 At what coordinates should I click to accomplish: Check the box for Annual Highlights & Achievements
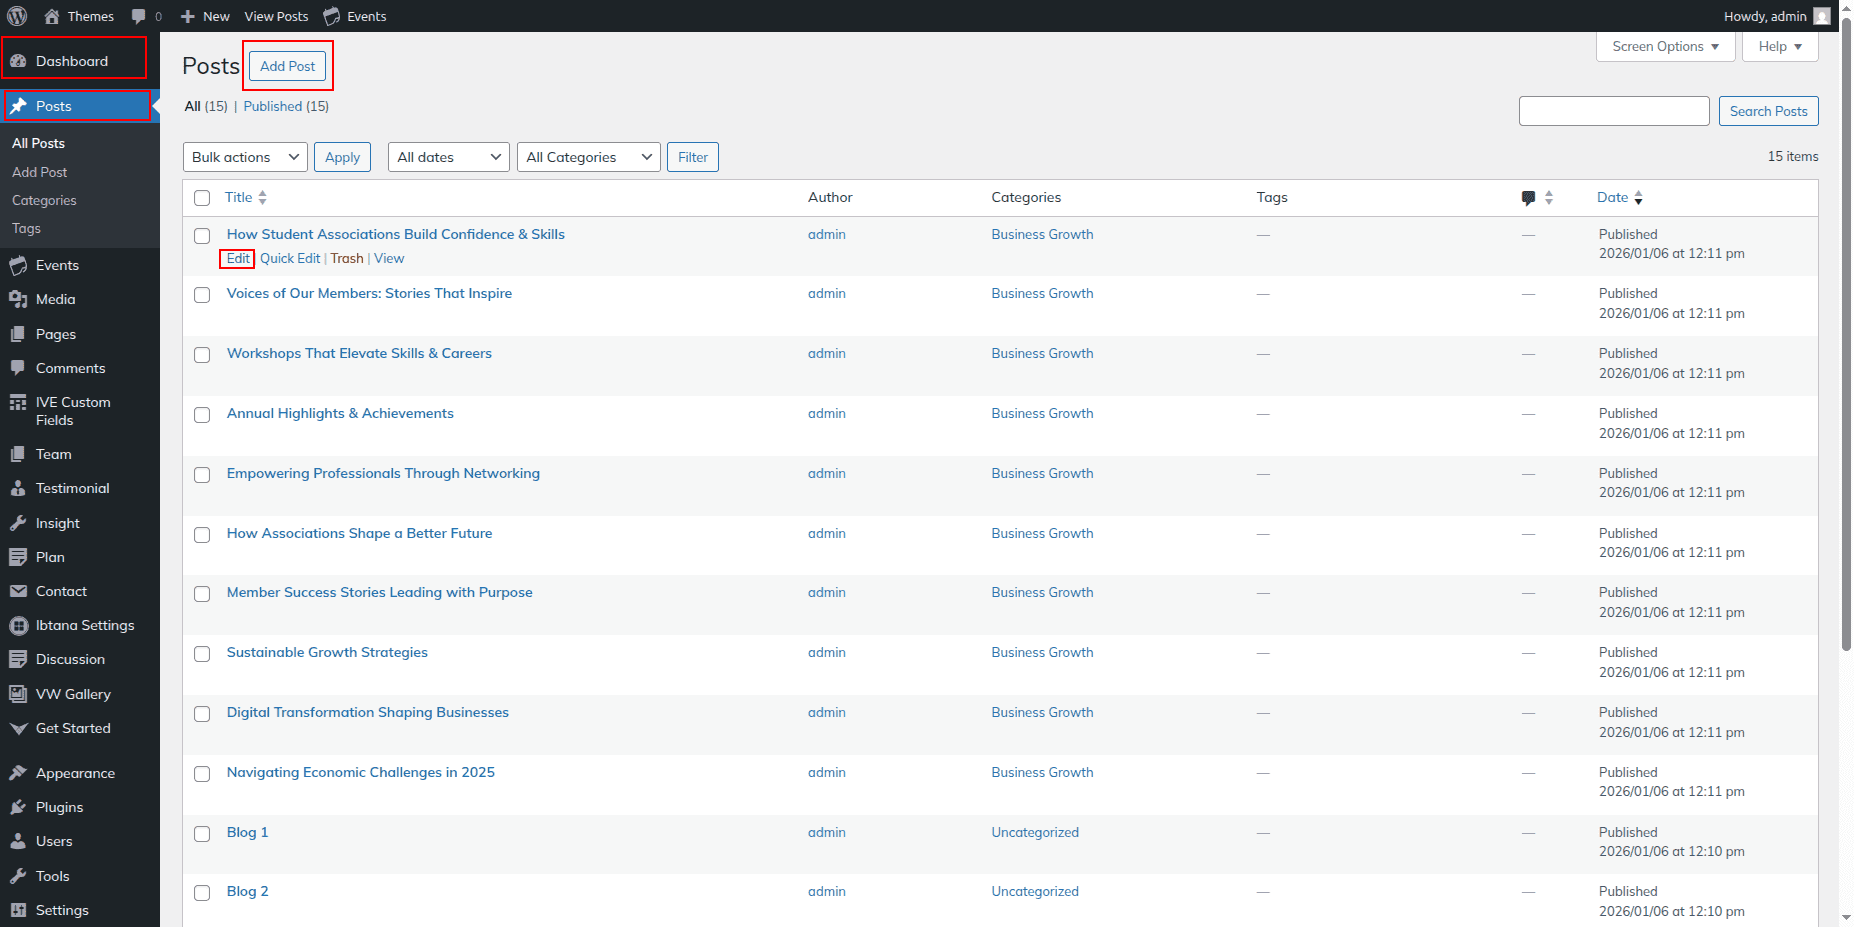pyautogui.click(x=202, y=415)
